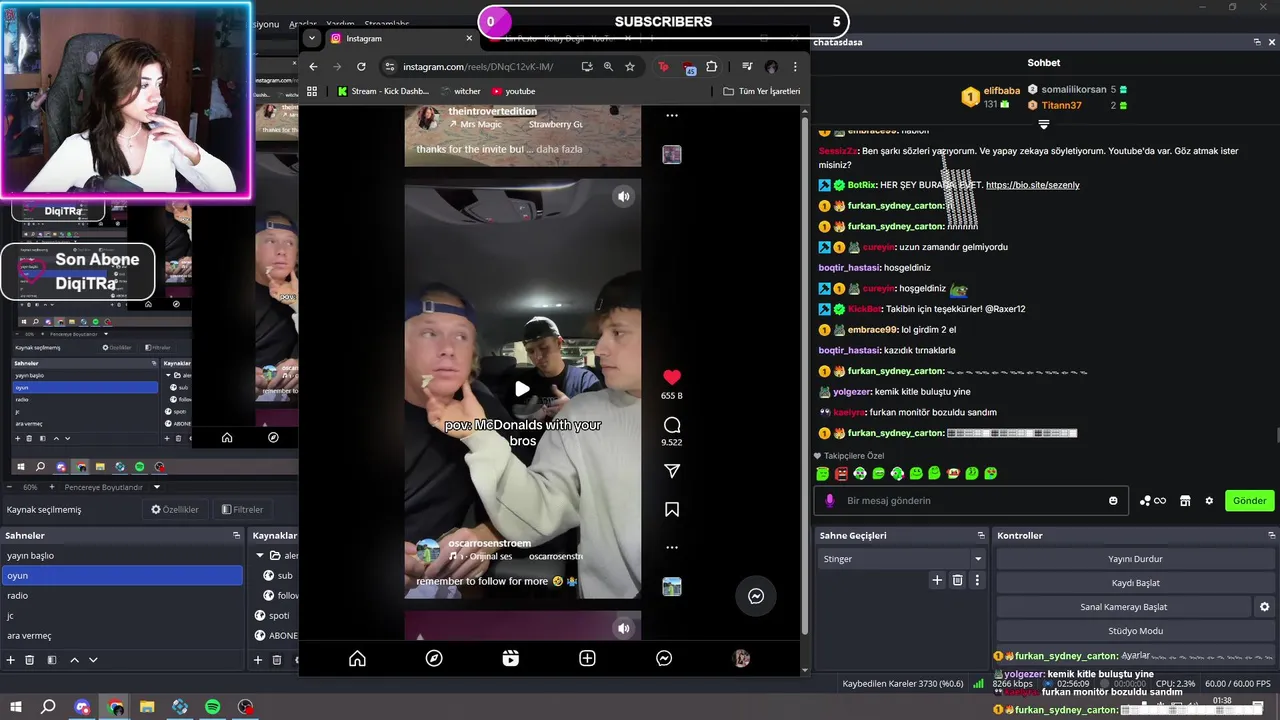Open virtual camera settings gear

1264,607
